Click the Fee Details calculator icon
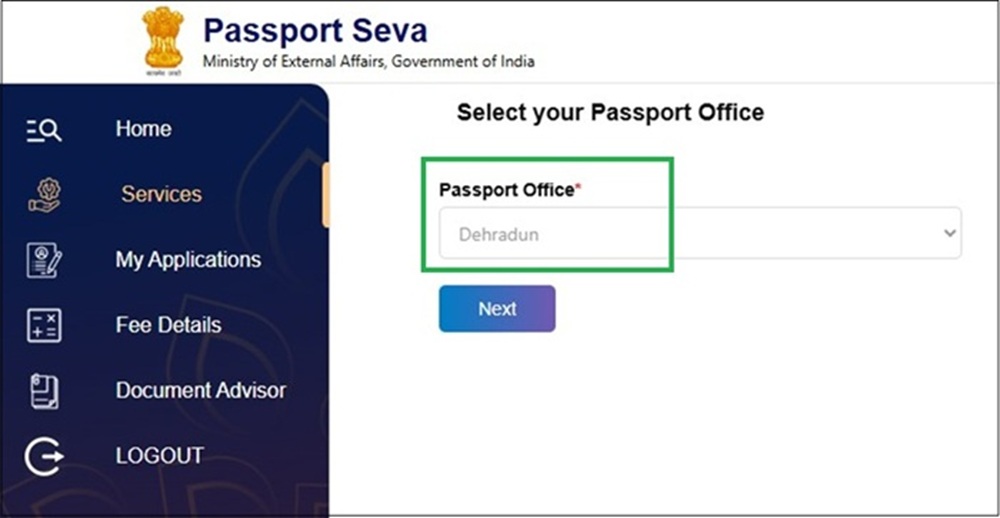The image size is (1000, 518). pyautogui.click(x=44, y=325)
